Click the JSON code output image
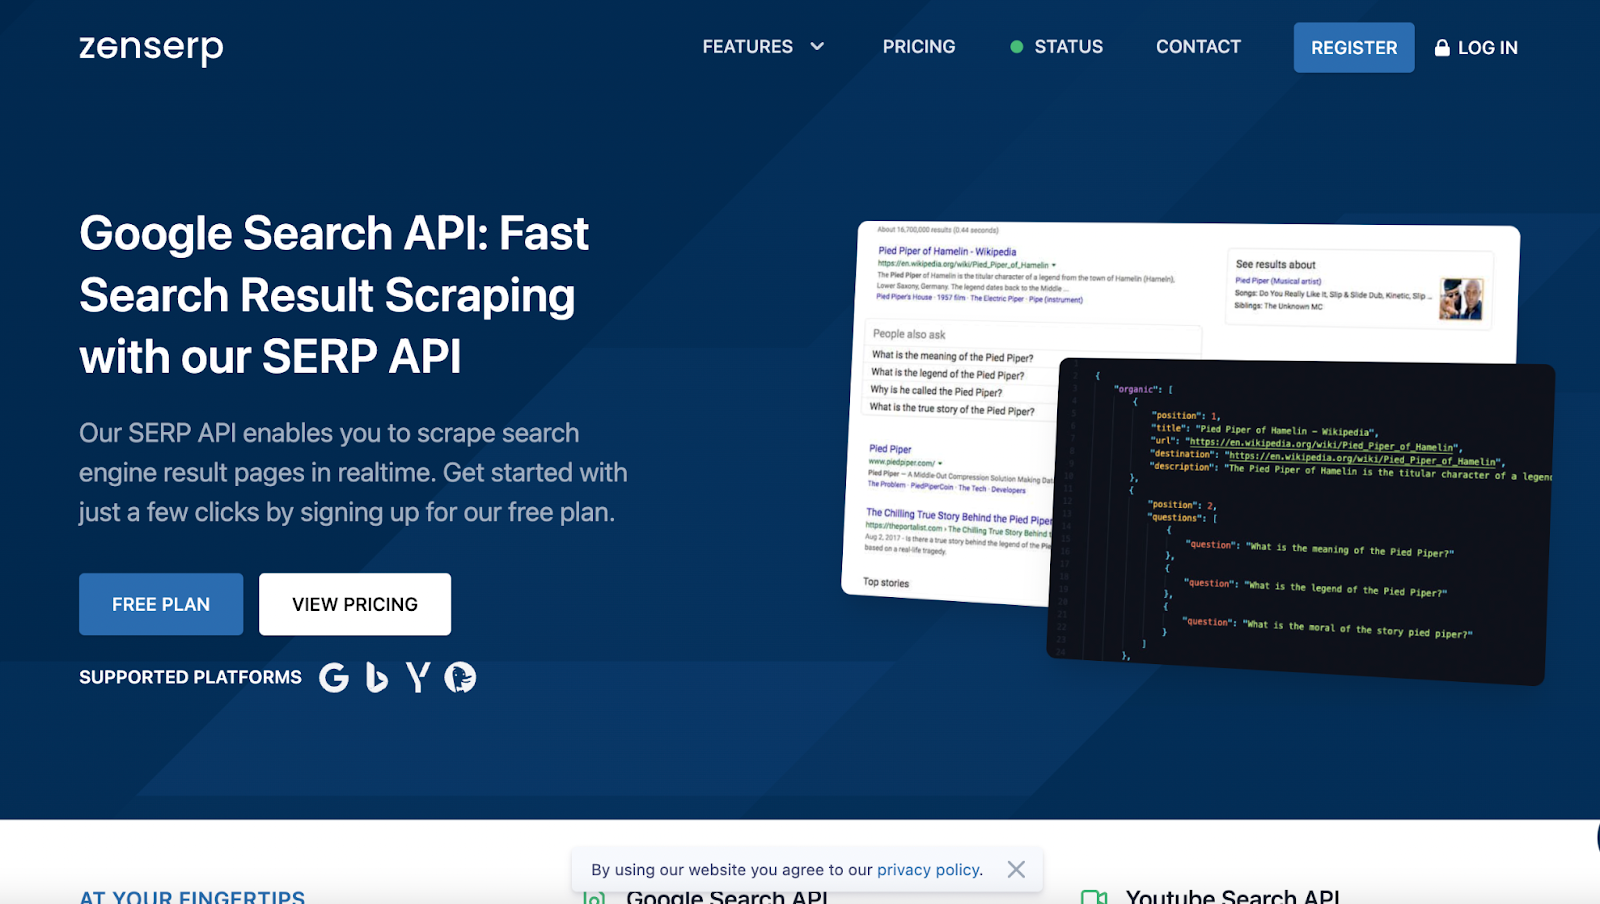 click(1300, 520)
